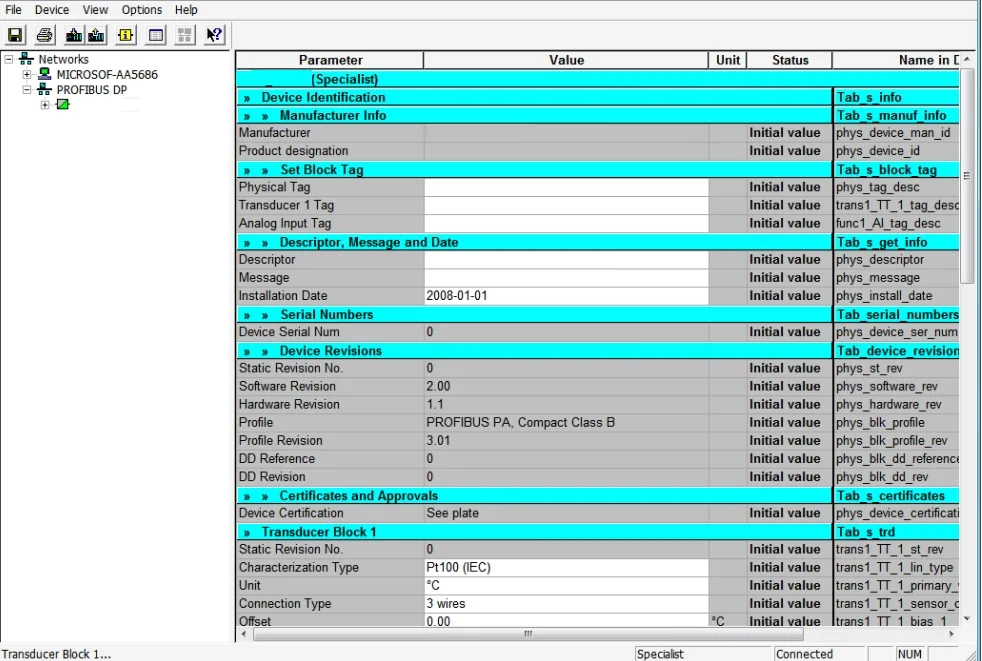Click the Name in D column header
The image size is (982, 661).
(896, 60)
